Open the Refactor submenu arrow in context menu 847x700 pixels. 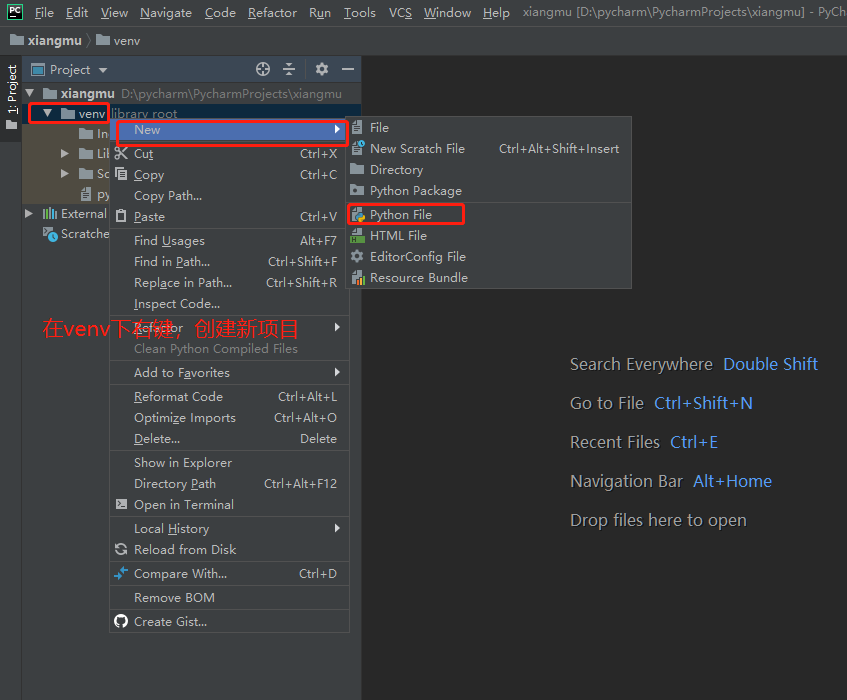(337, 327)
